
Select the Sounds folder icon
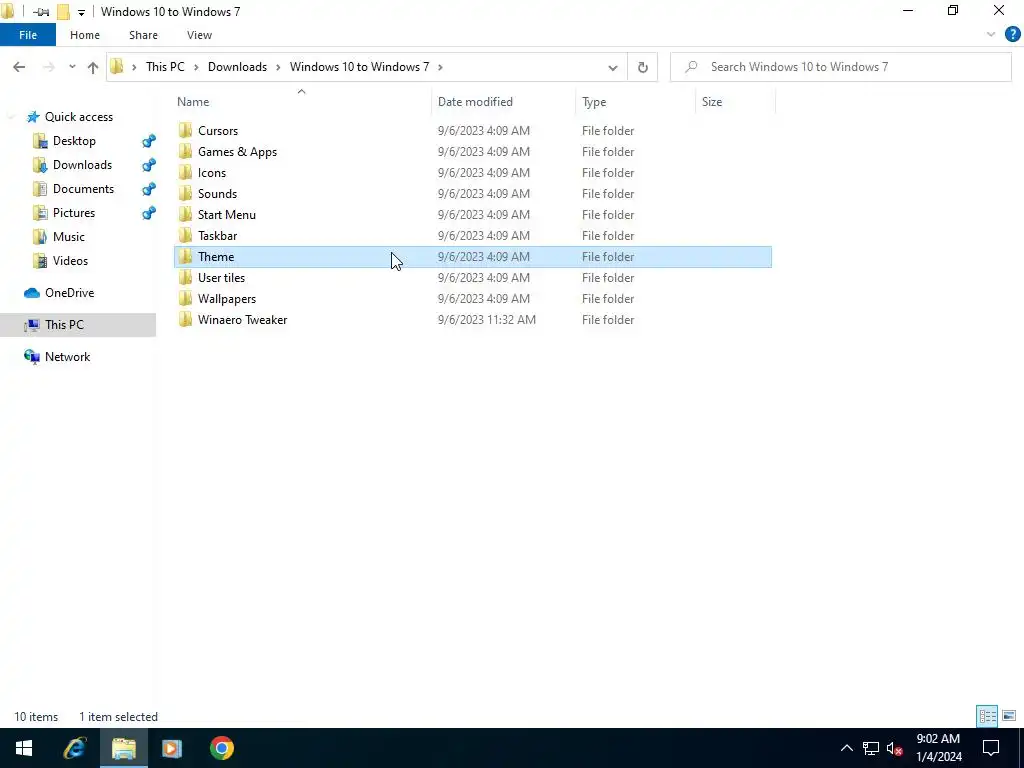pyautogui.click(x=185, y=193)
